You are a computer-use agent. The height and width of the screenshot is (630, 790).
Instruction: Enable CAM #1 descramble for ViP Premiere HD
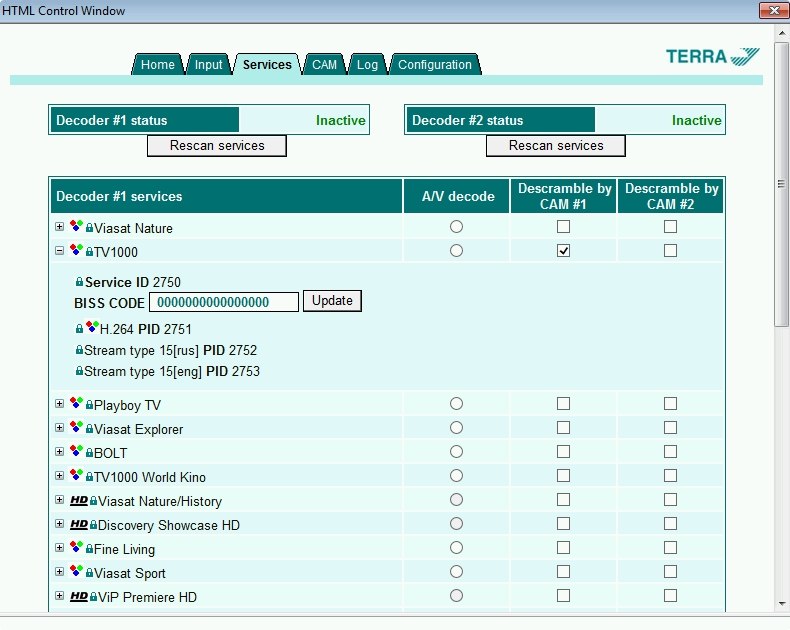pos(563,596)
